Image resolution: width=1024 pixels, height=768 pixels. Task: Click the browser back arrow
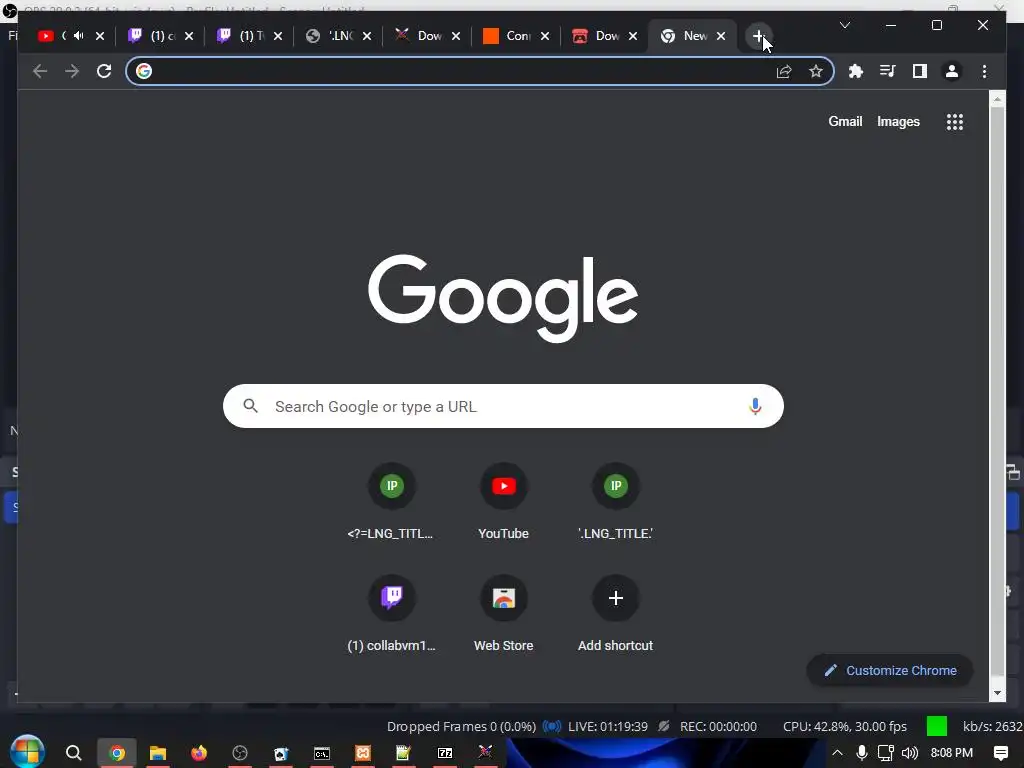point(40,71)
